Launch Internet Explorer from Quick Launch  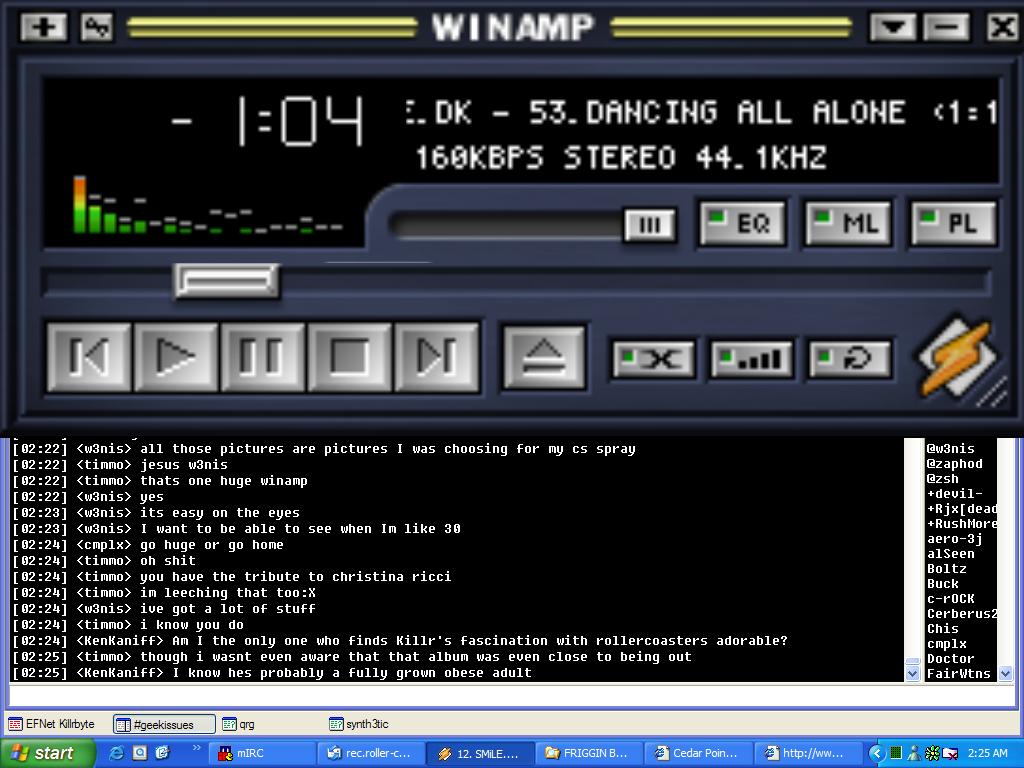116,753
